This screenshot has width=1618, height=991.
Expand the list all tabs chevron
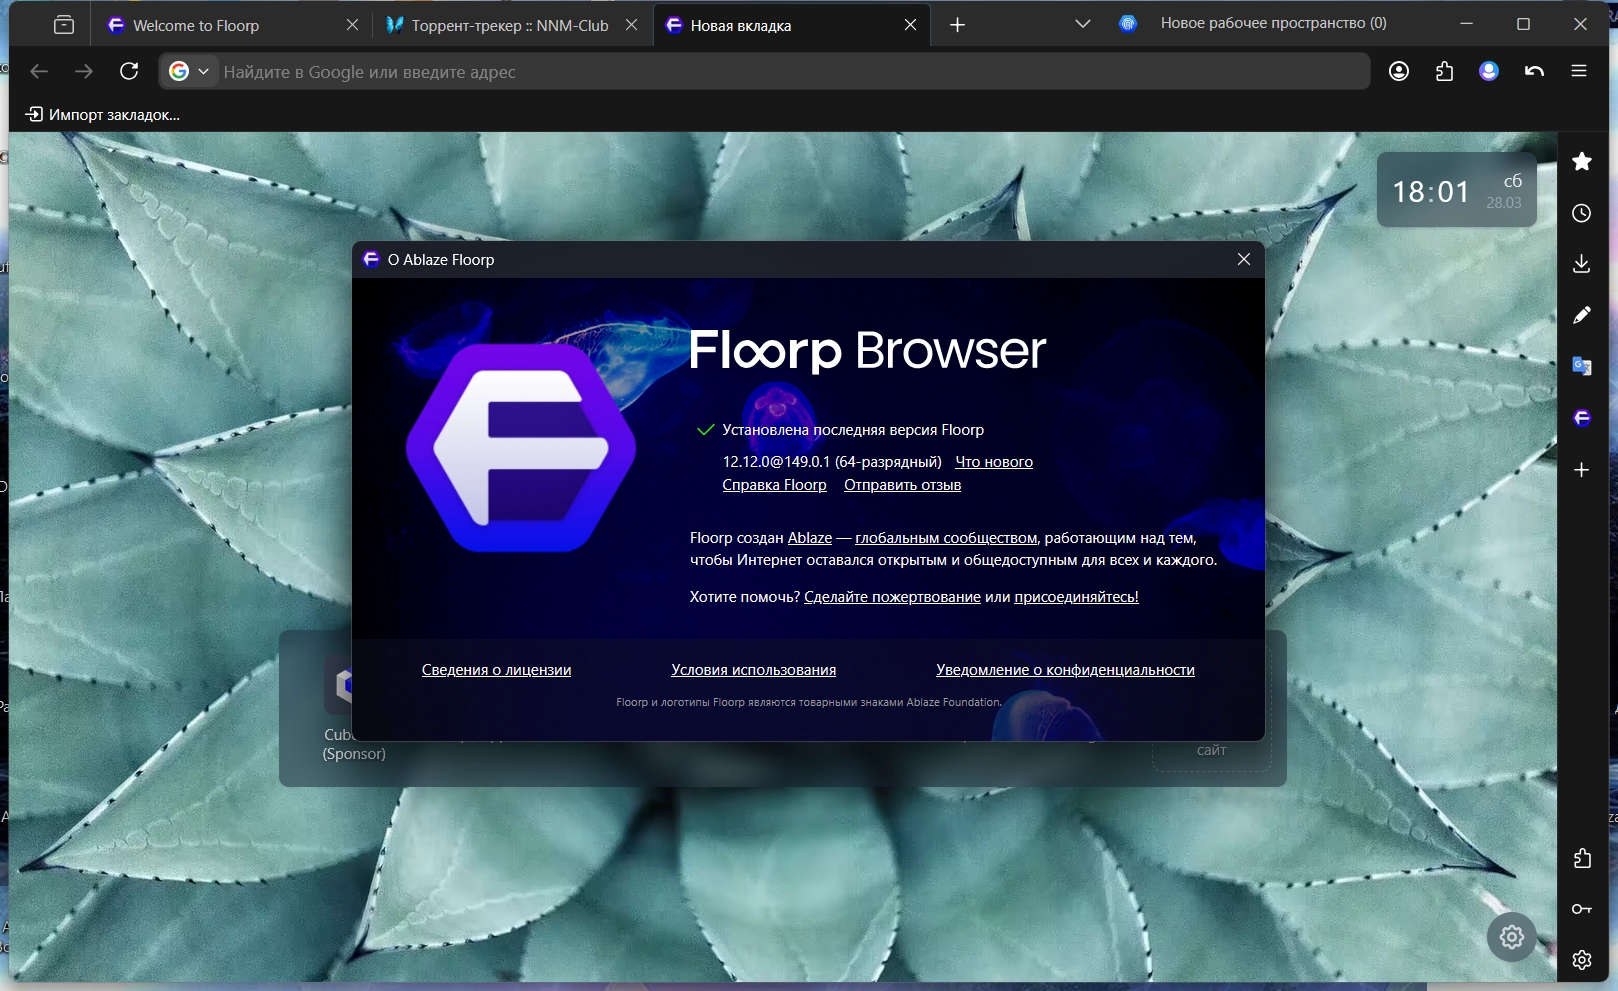tap(1082, 24)
